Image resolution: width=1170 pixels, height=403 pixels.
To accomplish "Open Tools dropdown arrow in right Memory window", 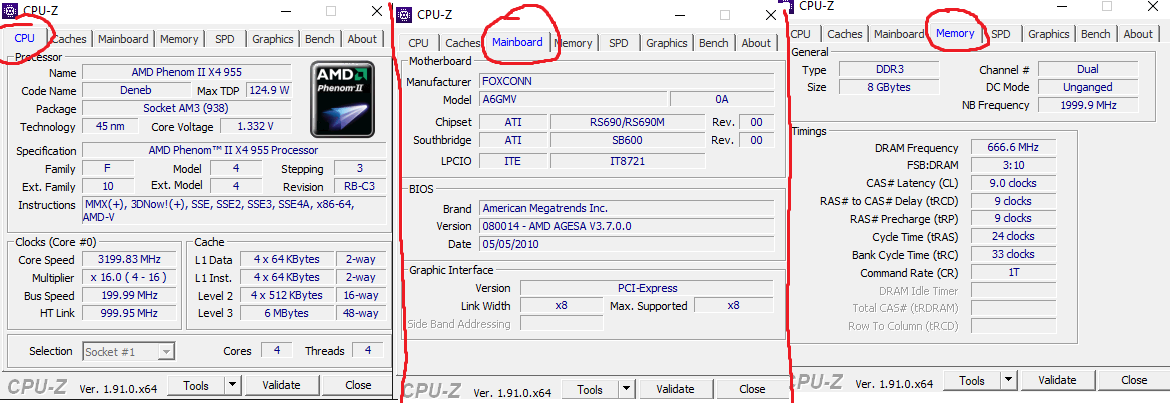I will click(1009, 381).
